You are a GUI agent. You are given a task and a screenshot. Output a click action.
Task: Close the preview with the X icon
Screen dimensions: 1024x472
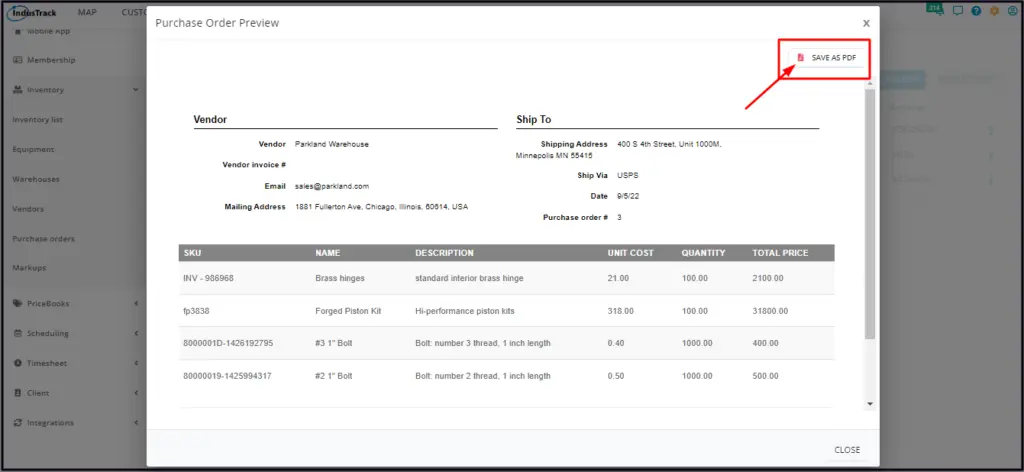point(866,23)
